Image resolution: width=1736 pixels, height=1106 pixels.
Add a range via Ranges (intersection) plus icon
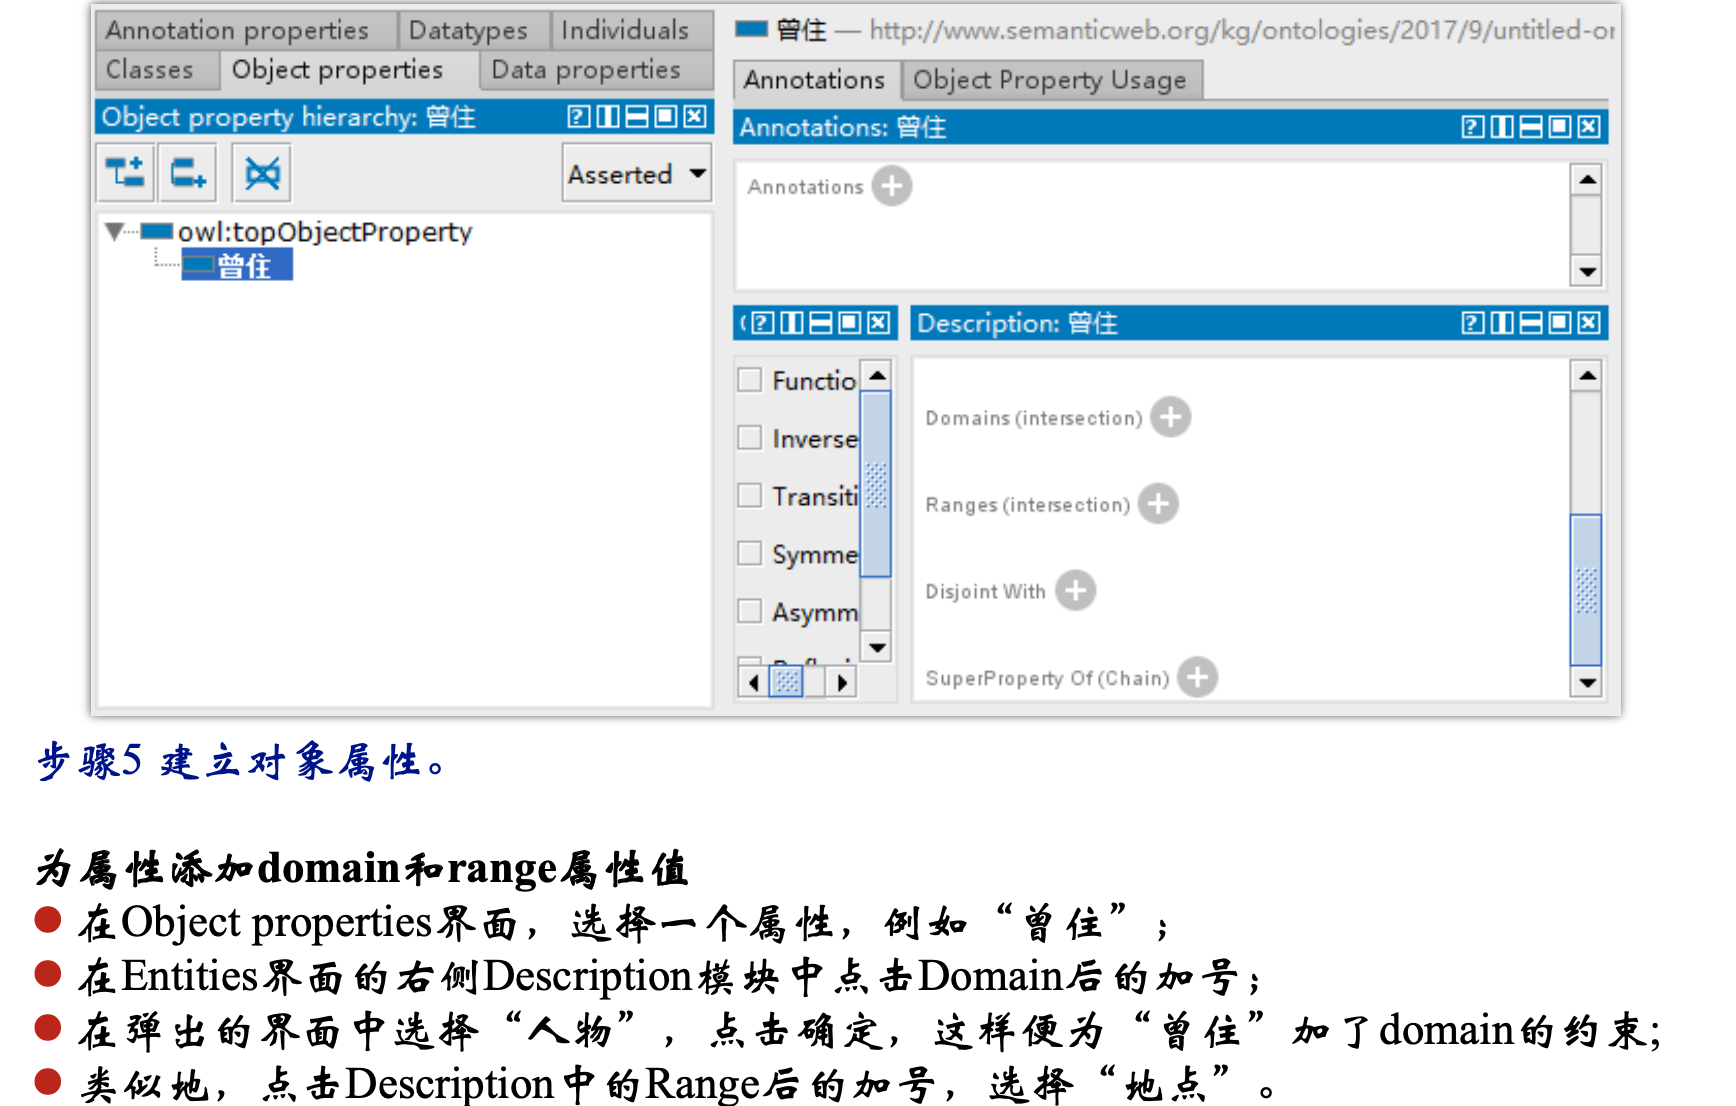(1158, 504)
